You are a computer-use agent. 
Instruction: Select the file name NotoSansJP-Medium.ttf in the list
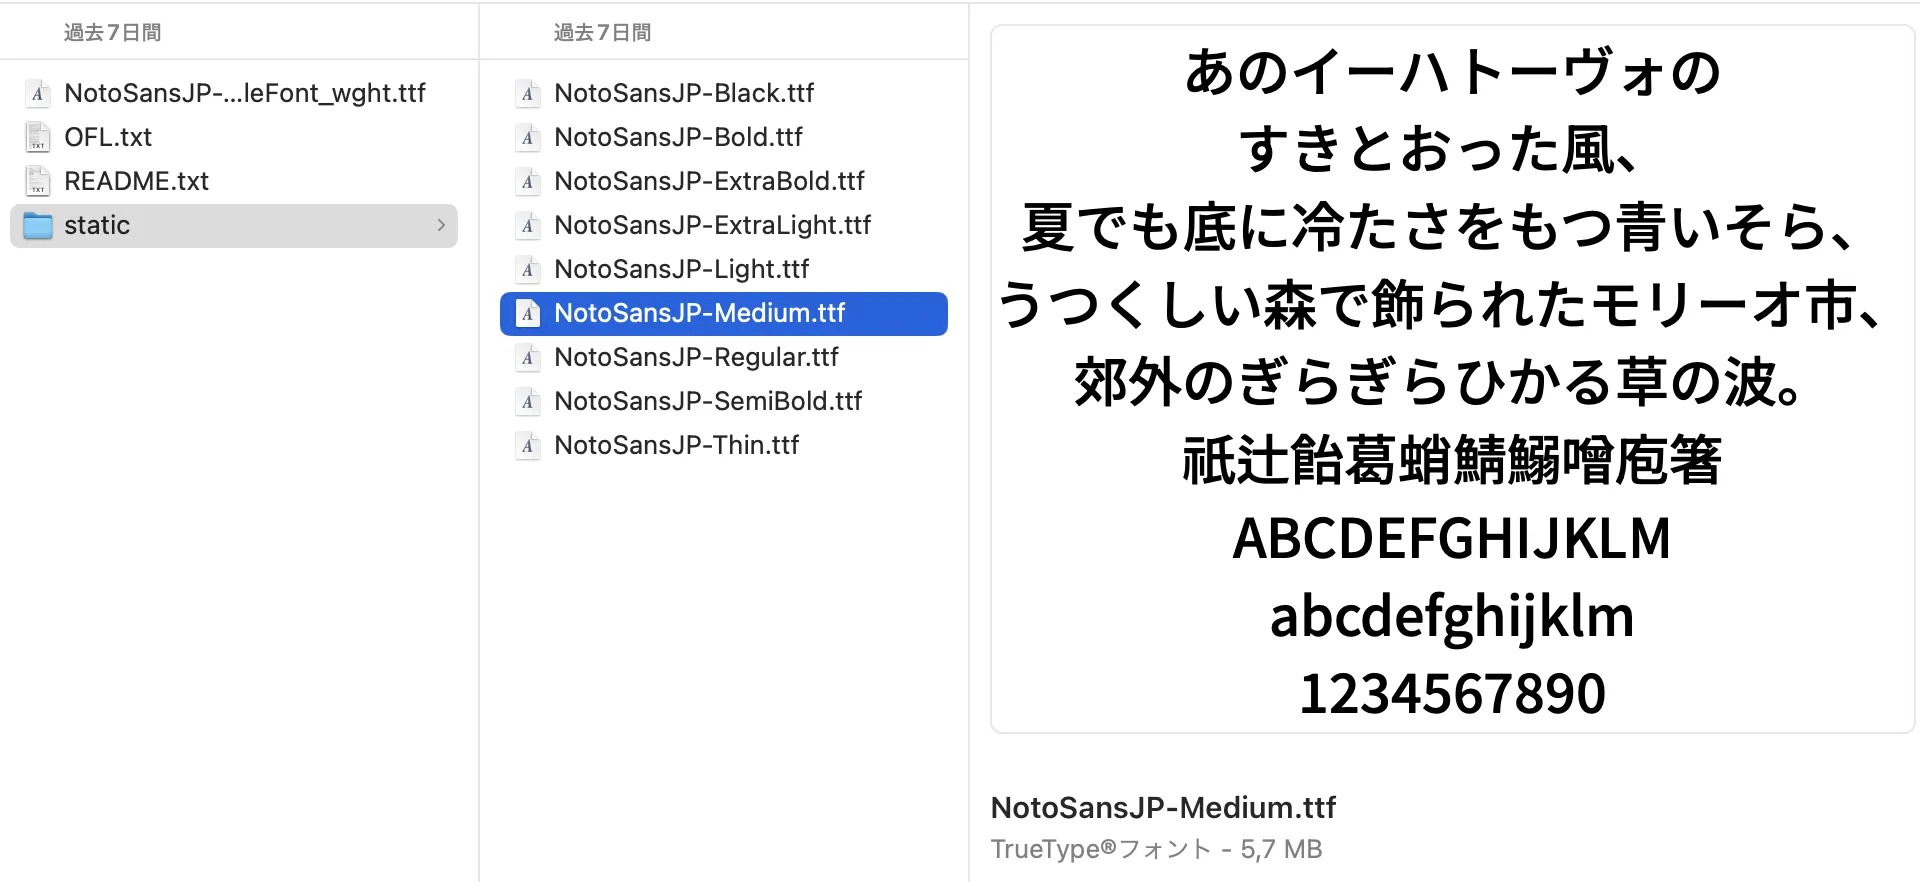click(x=699, y=313)
